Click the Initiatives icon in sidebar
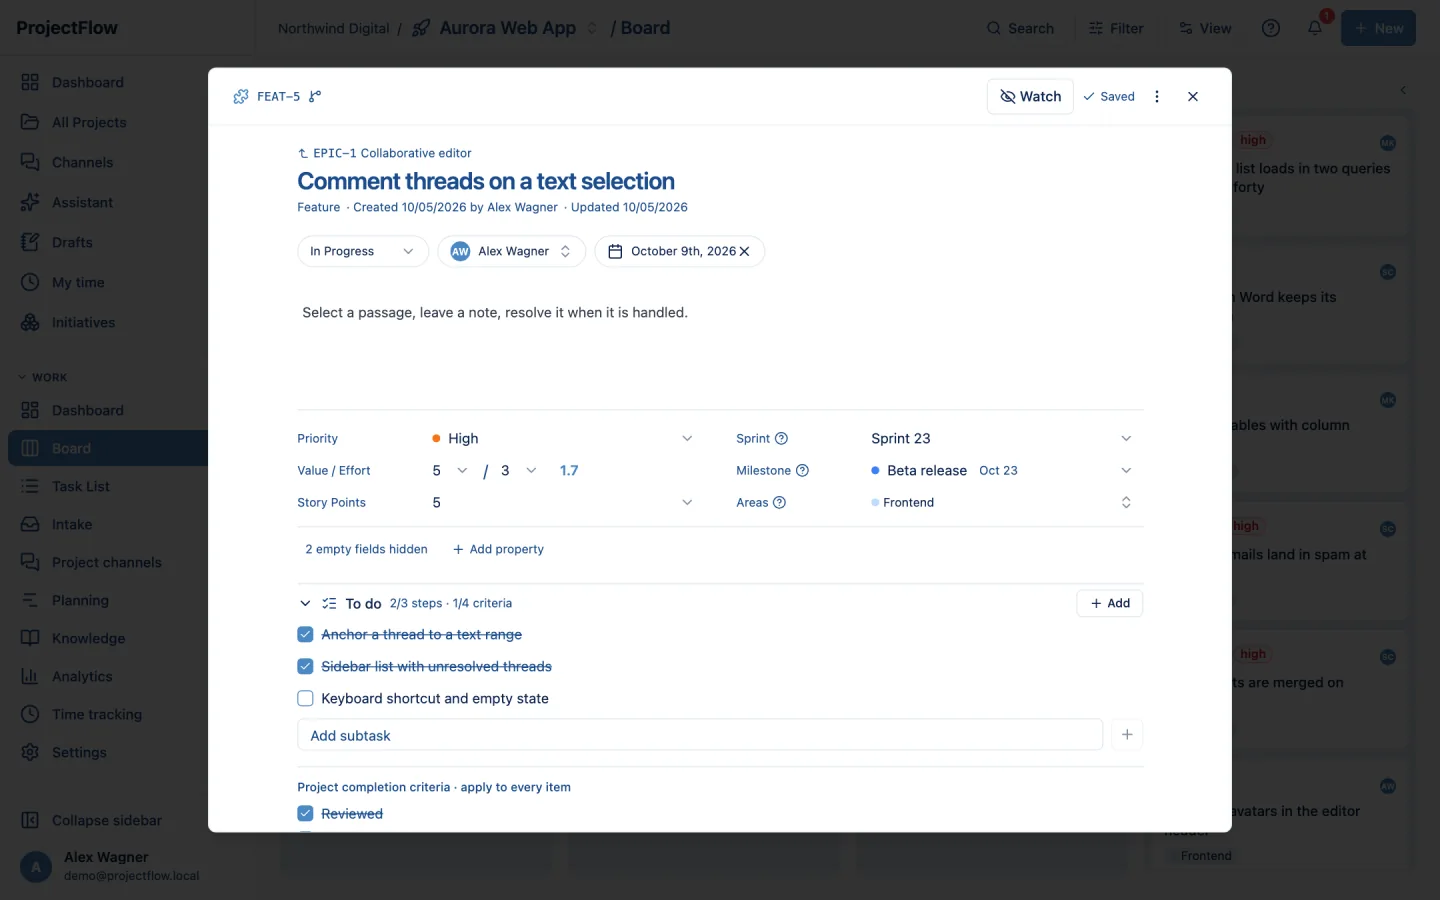This screenshot has height=900, width=1440. [x=30, y=322]
